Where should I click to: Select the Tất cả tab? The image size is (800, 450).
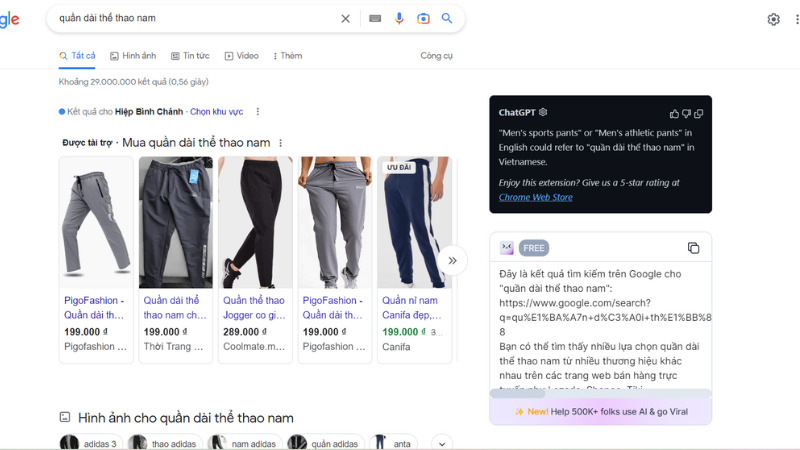pyautogui.click(x=78, y=56)
